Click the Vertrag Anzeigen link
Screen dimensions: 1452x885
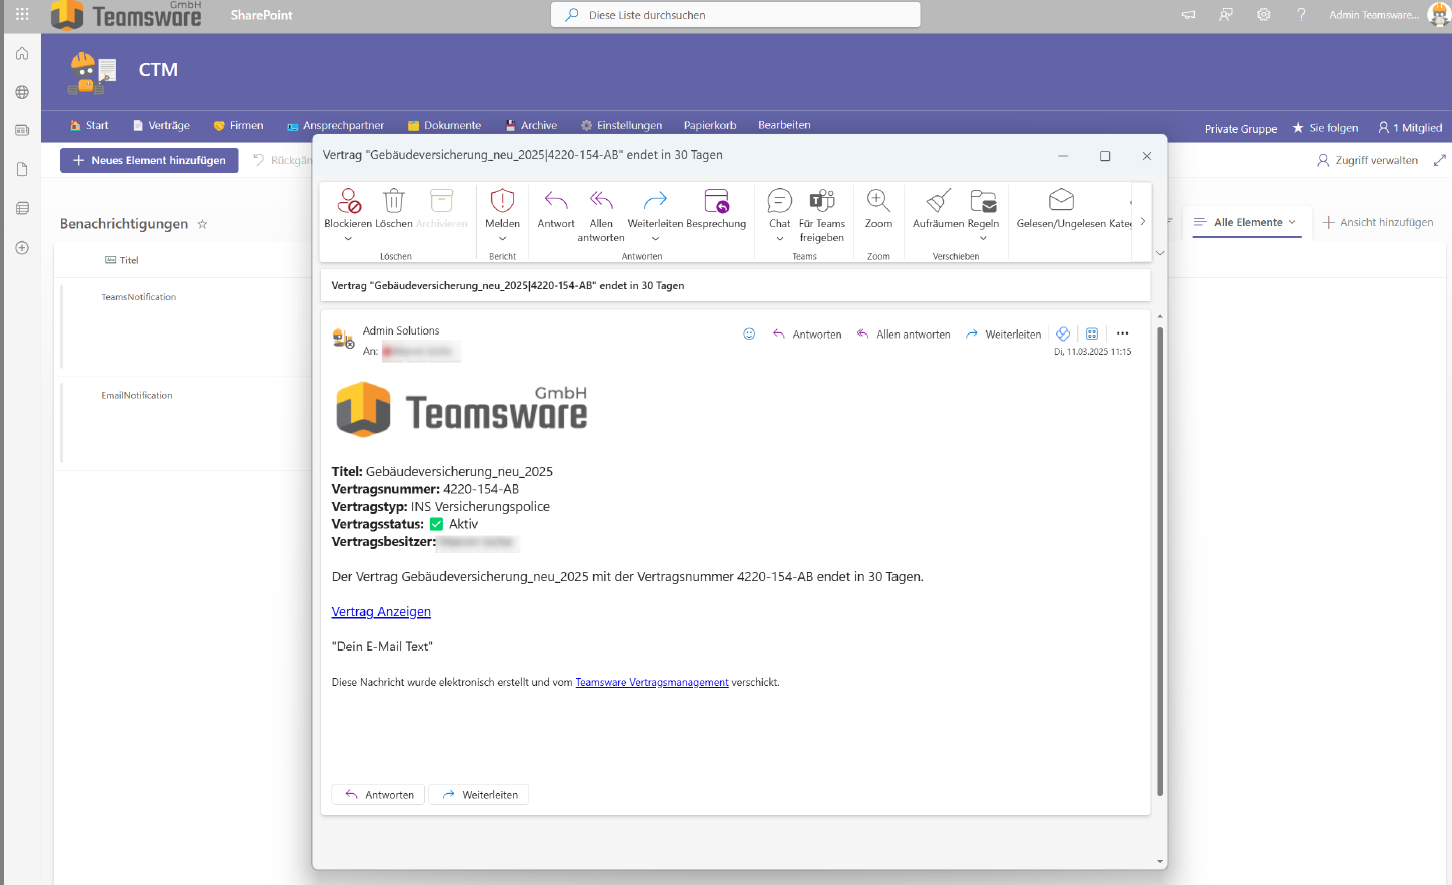tap(381, 612)
